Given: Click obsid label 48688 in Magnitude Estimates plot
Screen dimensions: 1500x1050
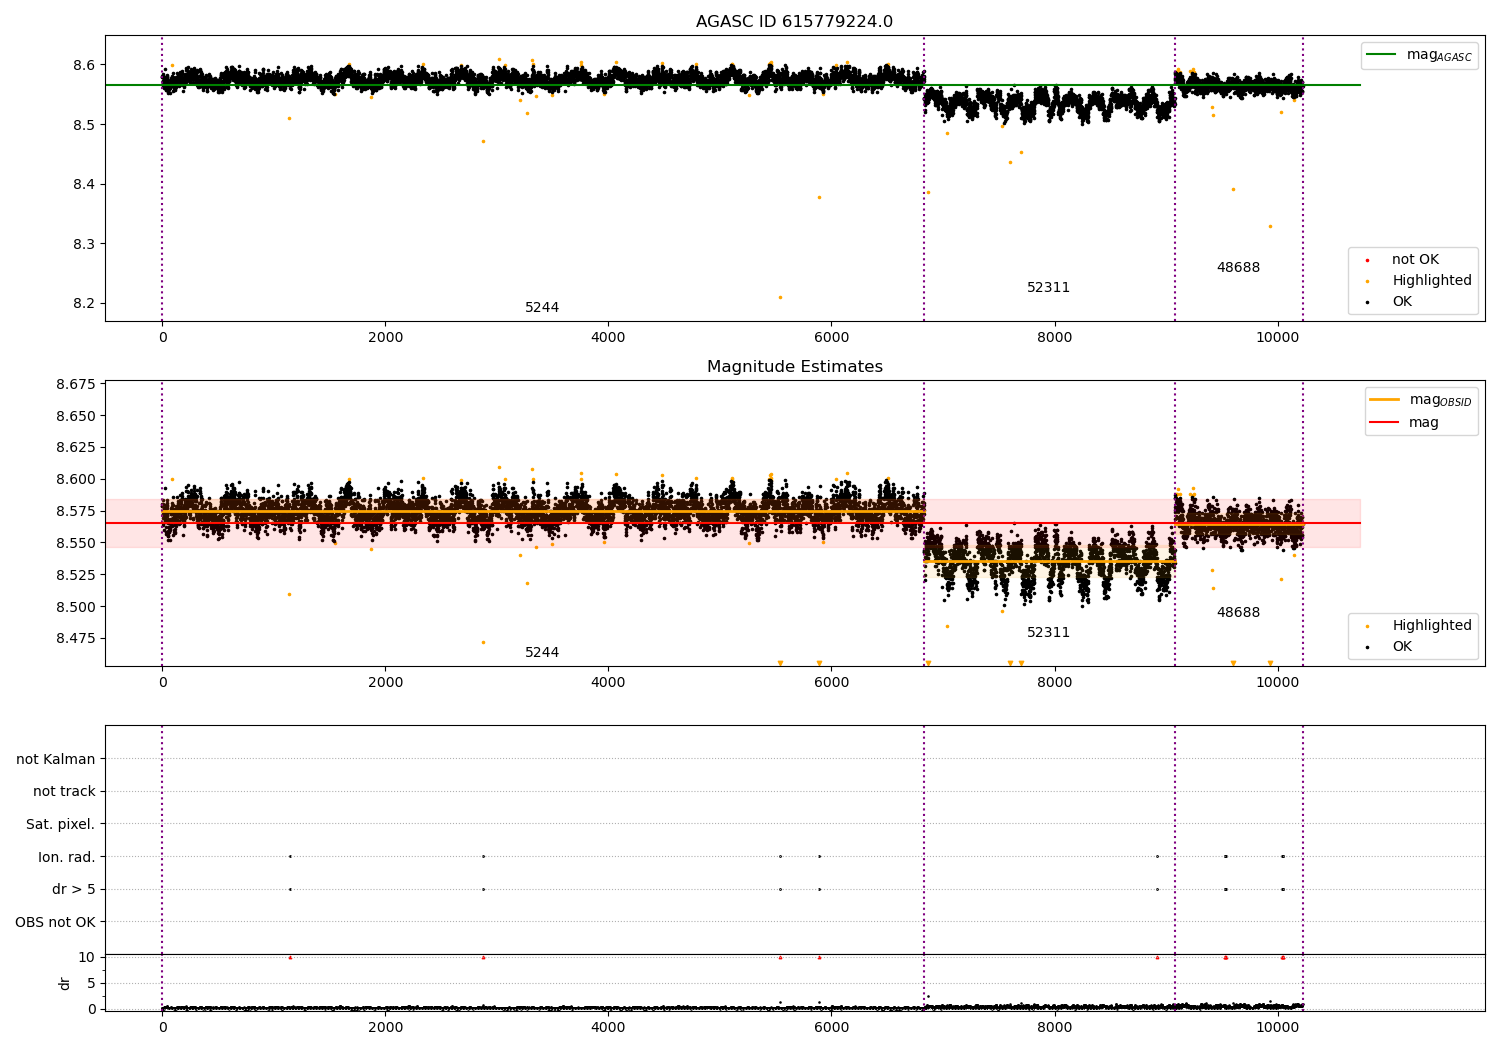Looking at the screenshot, I should 1238,613.
